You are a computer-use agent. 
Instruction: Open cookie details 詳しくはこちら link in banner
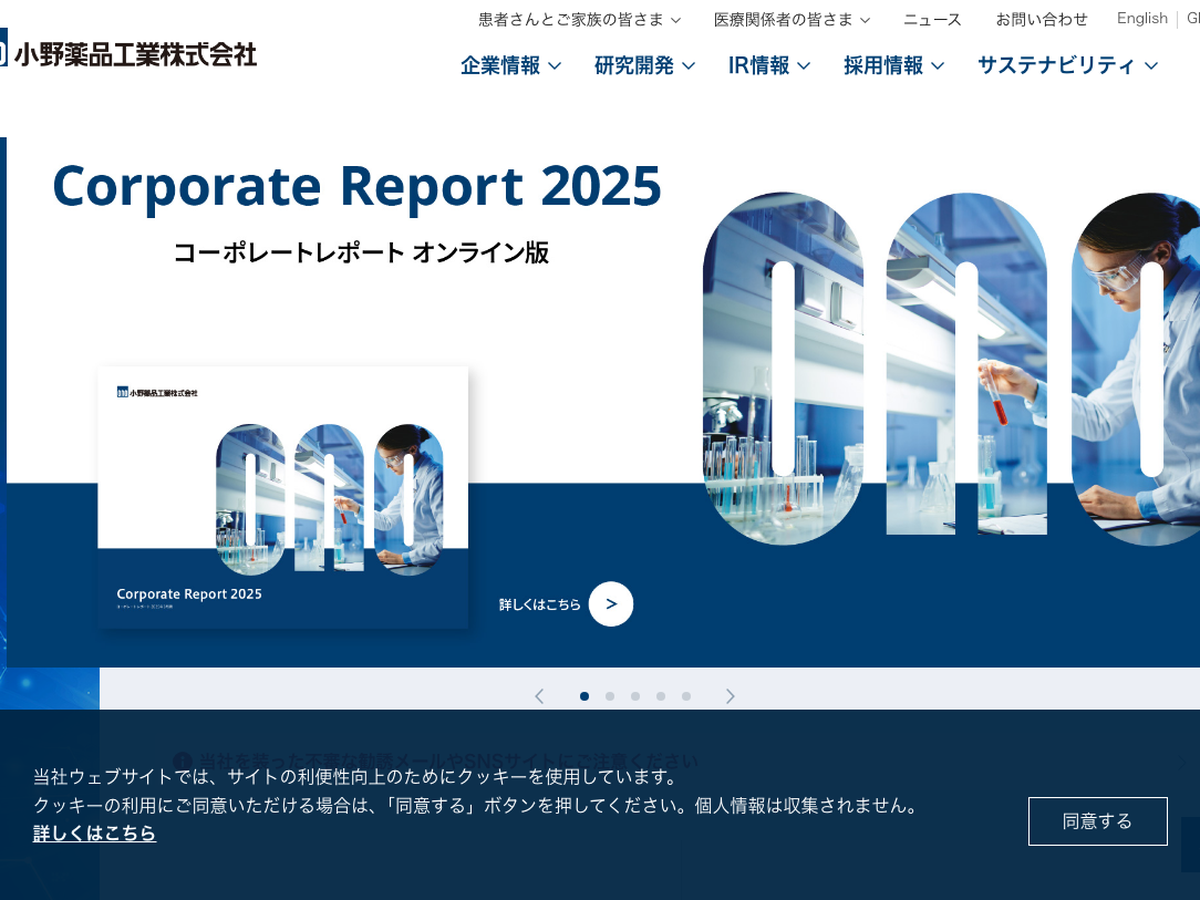click(94, 833)
